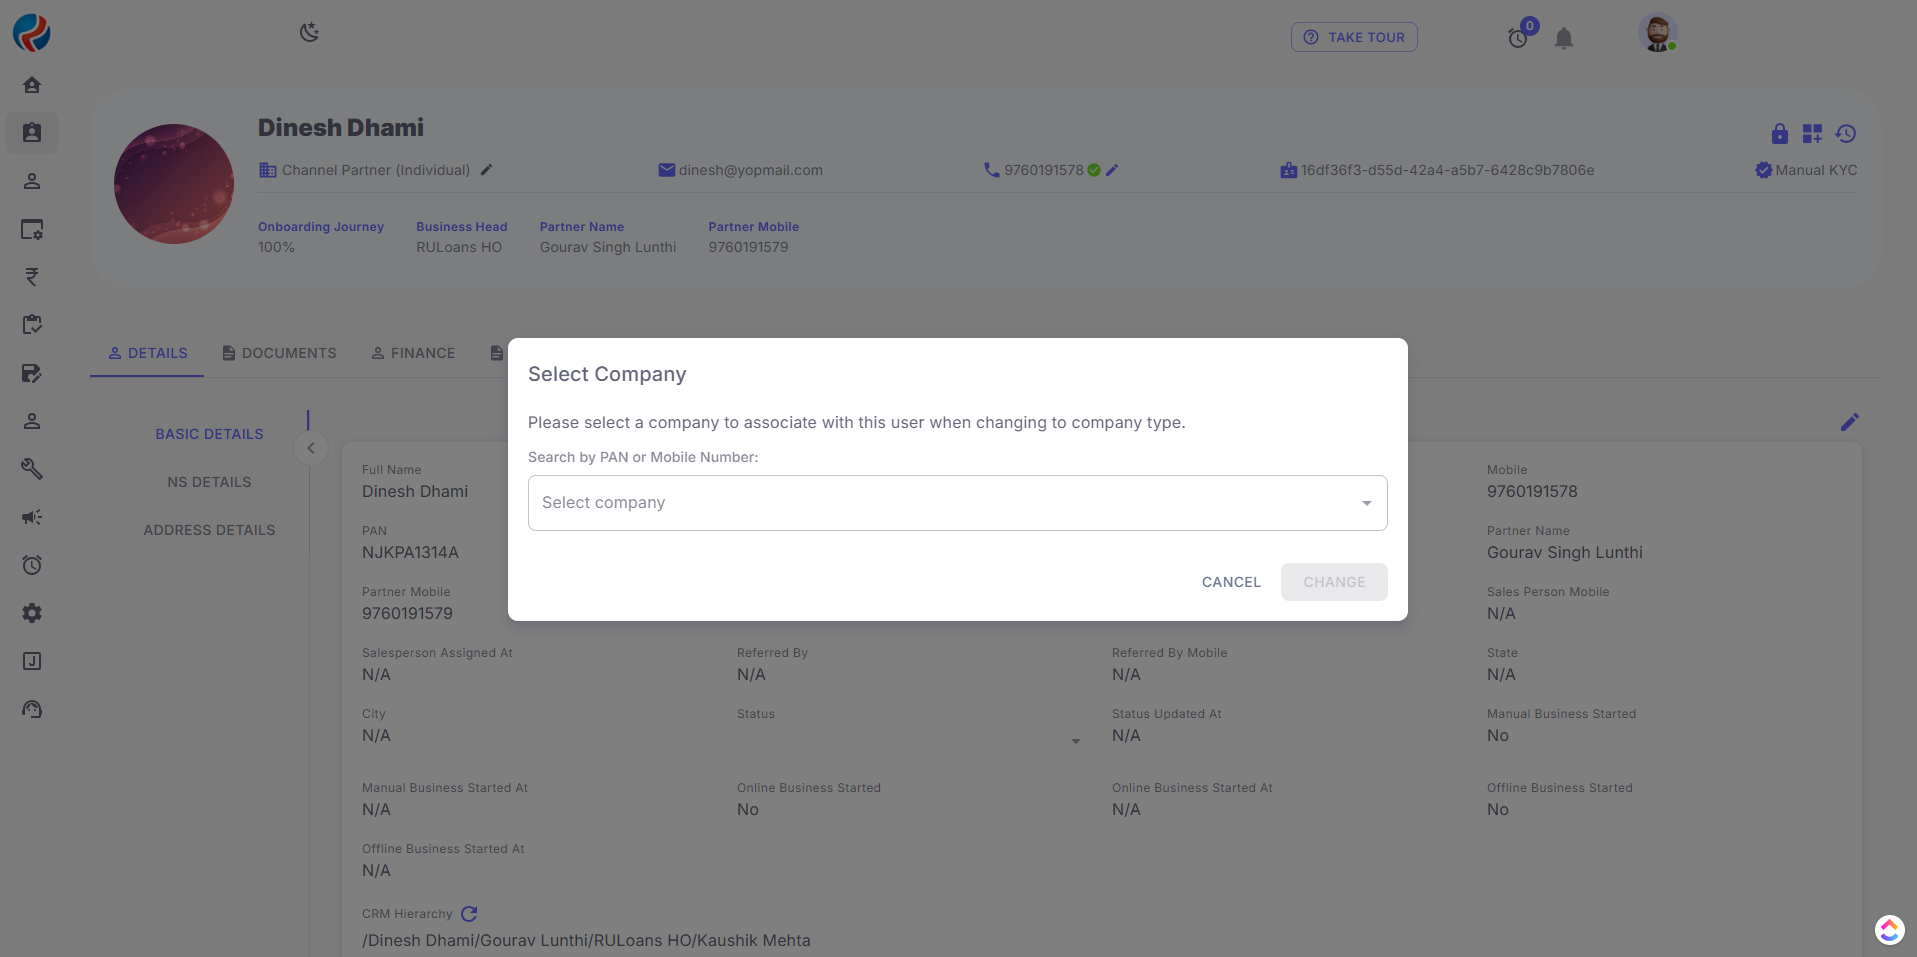Edit the mobile number pencil icon
The width and height of the screenshot is (1917, 957).
pos(1112,170)
